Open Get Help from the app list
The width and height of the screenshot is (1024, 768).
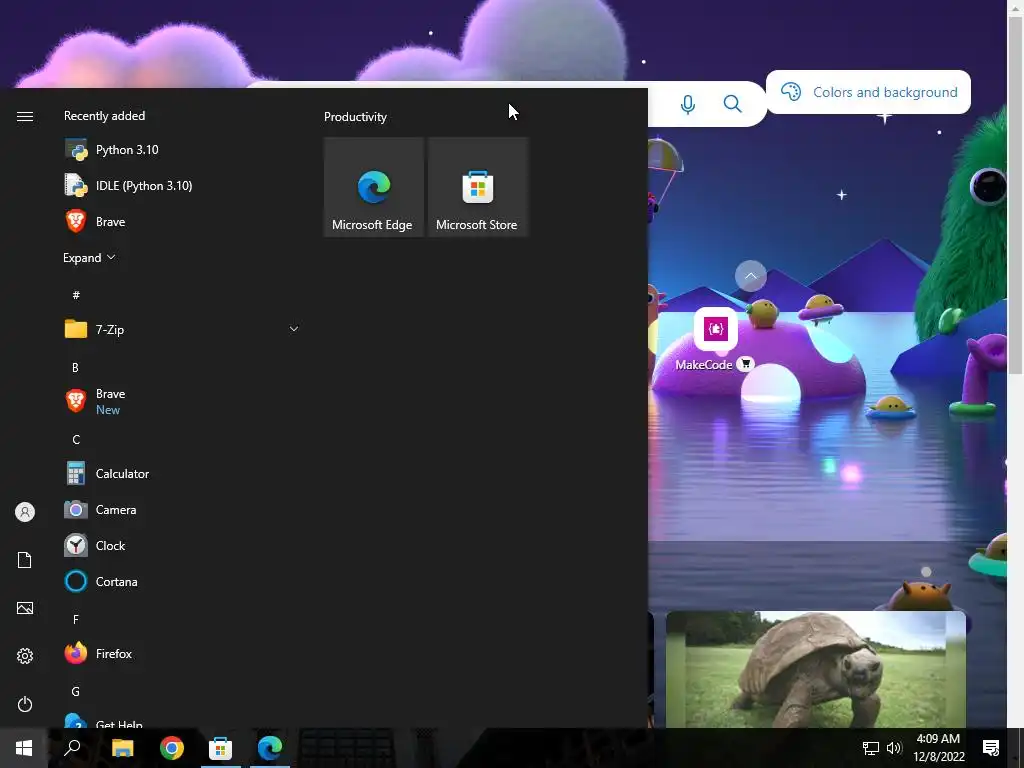click(182, 721)
